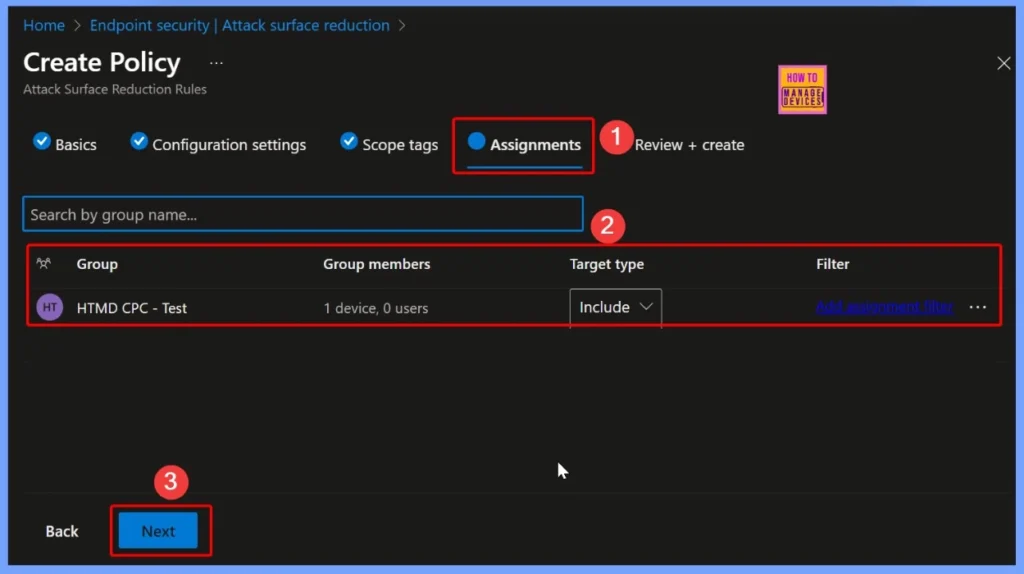Screen dimensions: 1024x574
Task: Click the Next button
Action: click(x=158, y=531)
